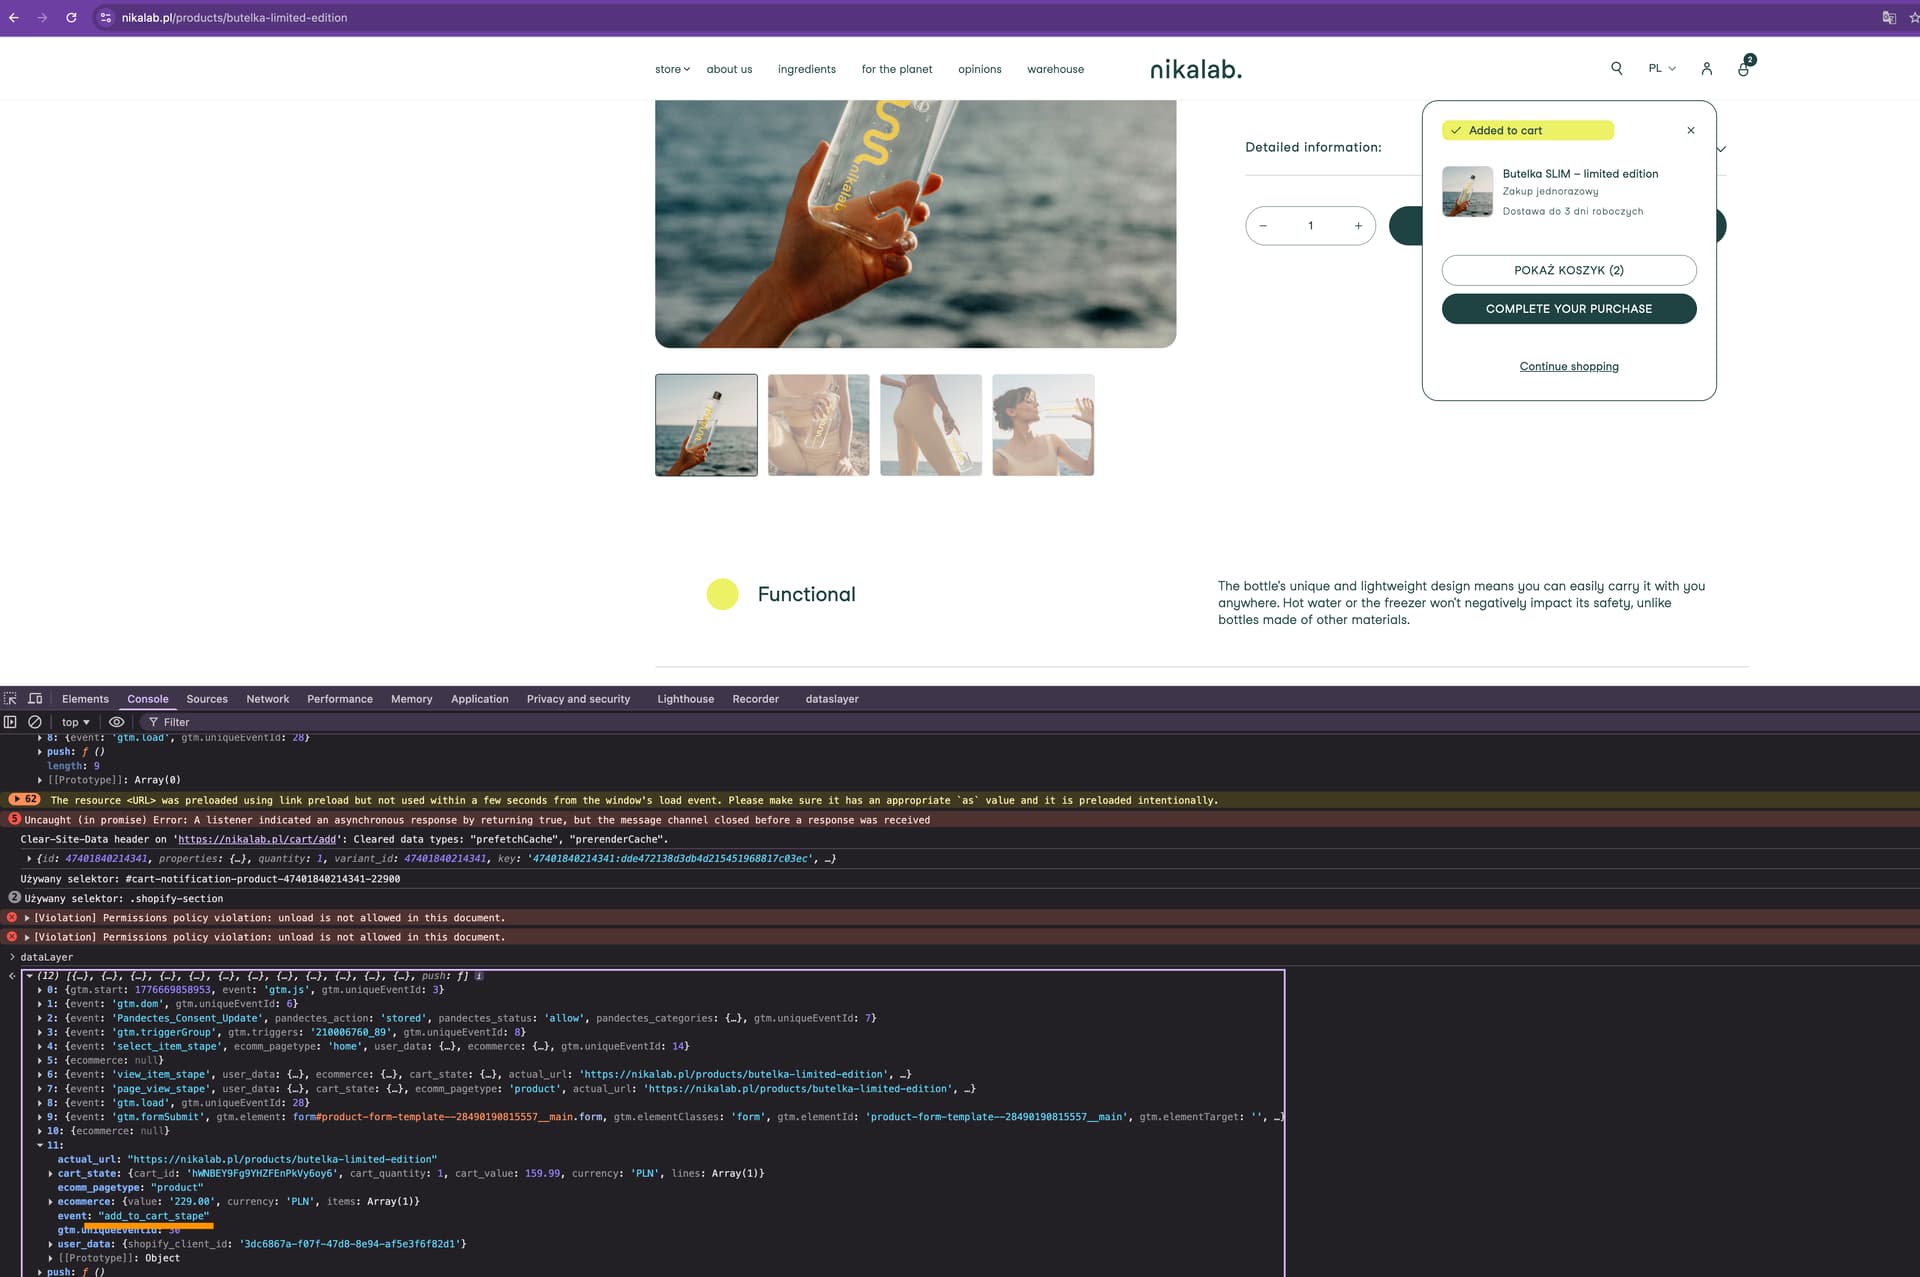1920x1277 pixels.
Task: Expand the store menu dropdown
Action: tap(672, 69)
